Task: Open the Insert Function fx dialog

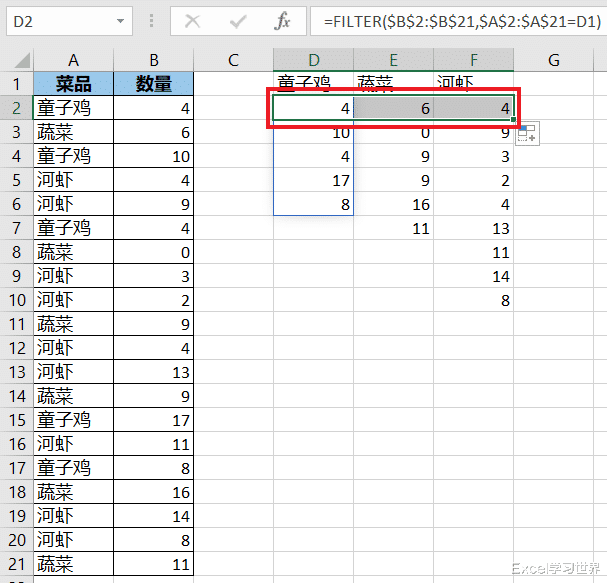Action: coord(282,21)
